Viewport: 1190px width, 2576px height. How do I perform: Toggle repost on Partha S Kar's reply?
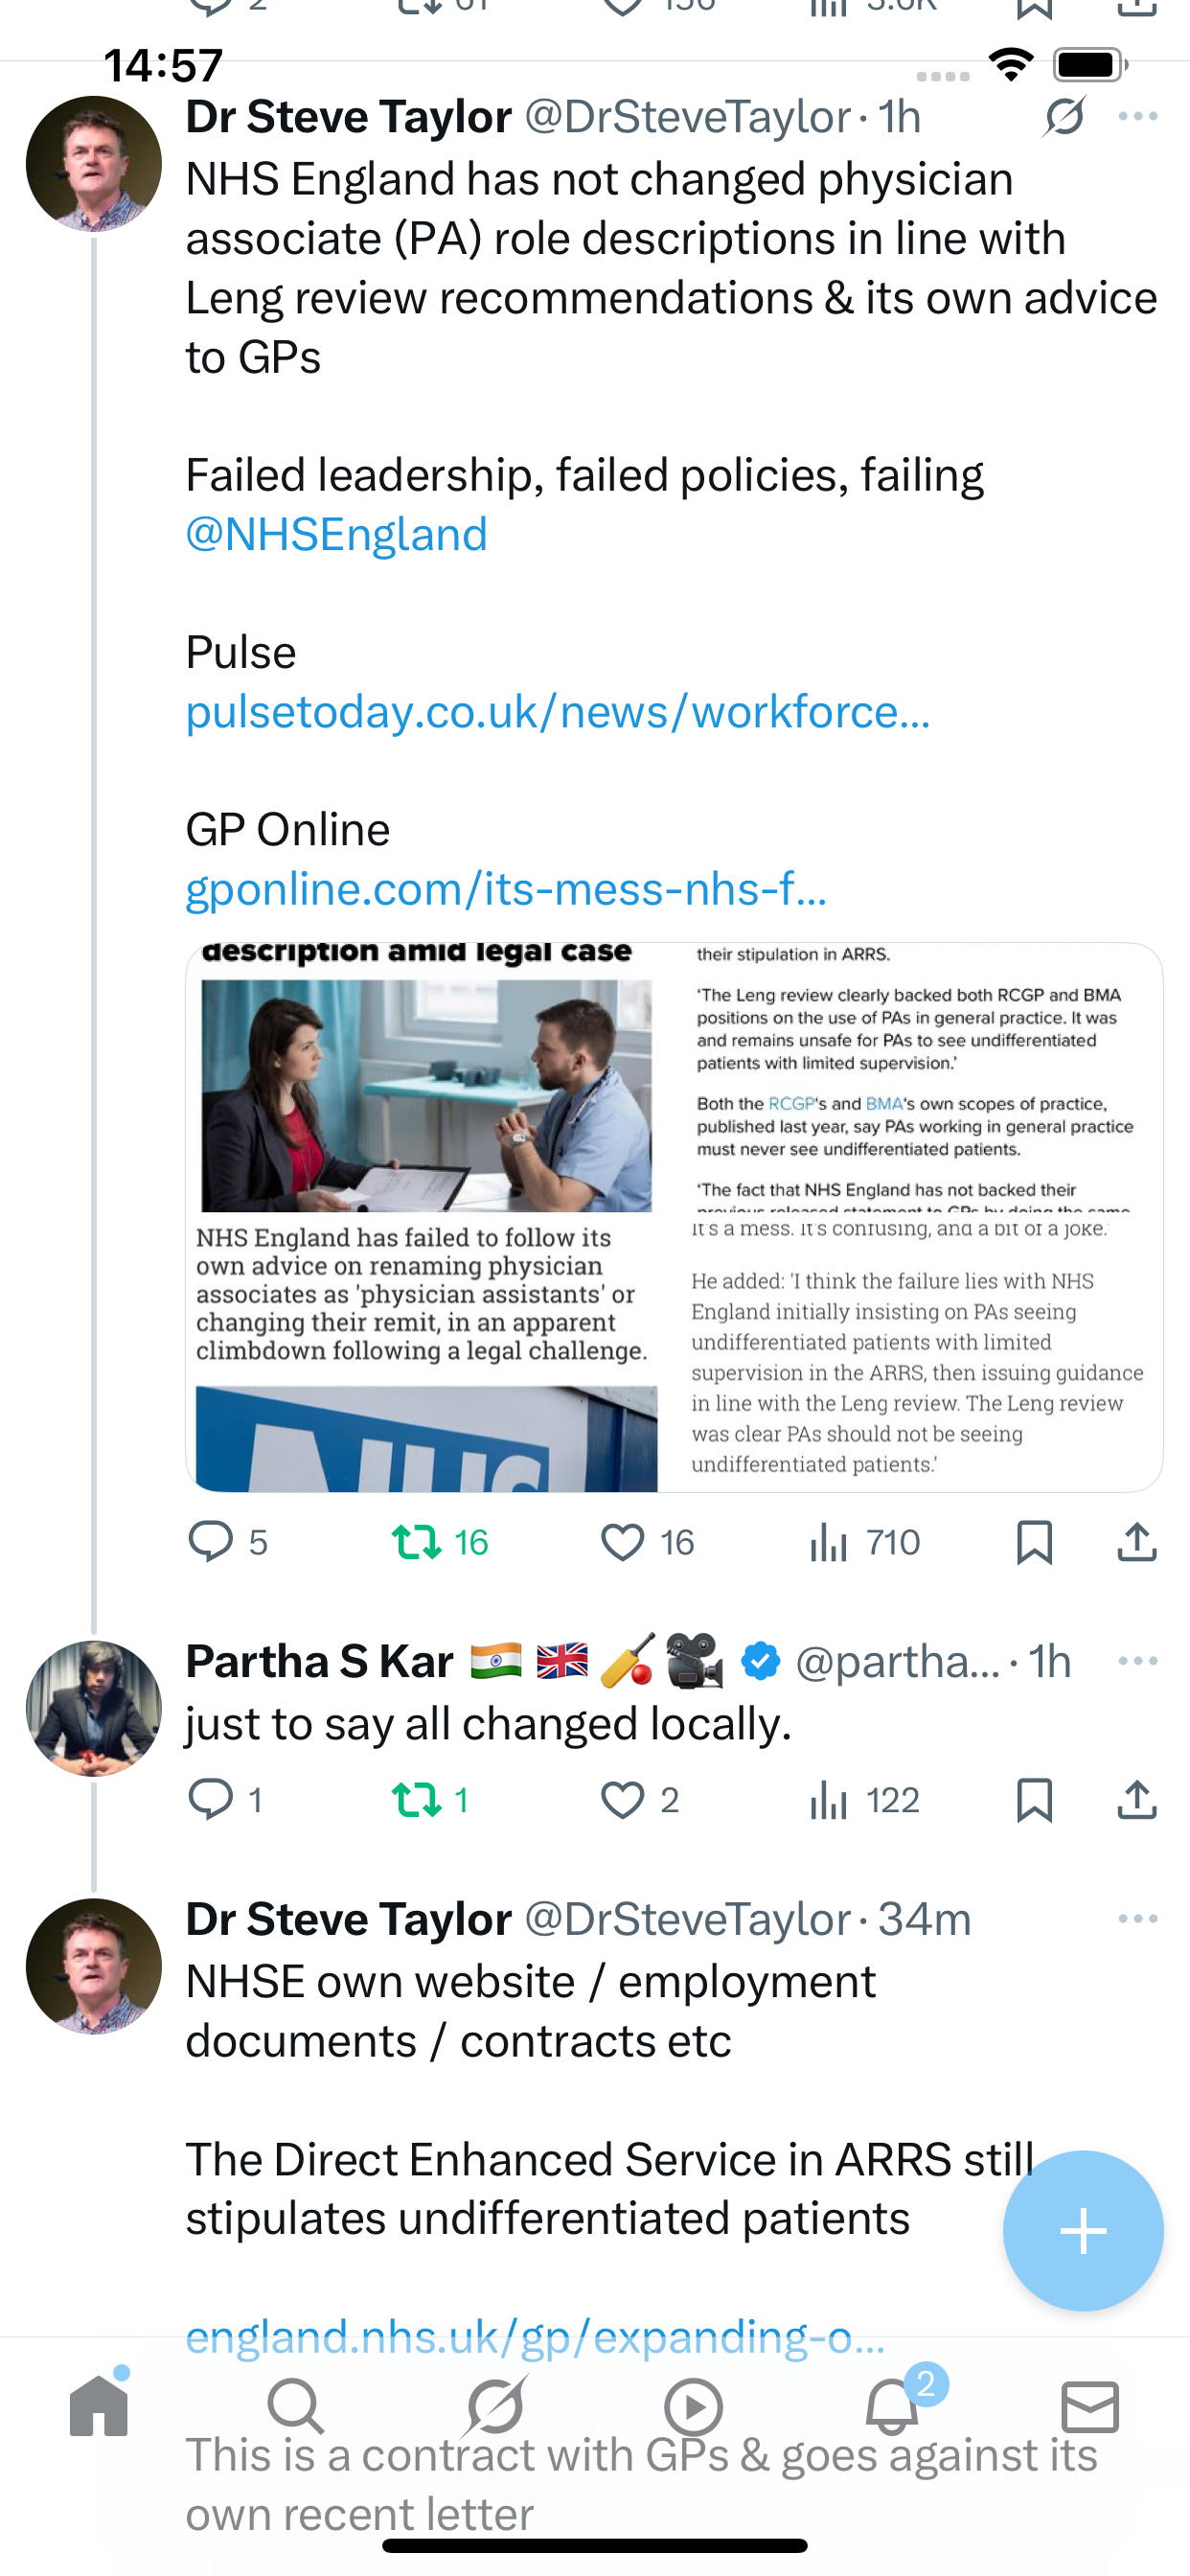pos(416,1800)
